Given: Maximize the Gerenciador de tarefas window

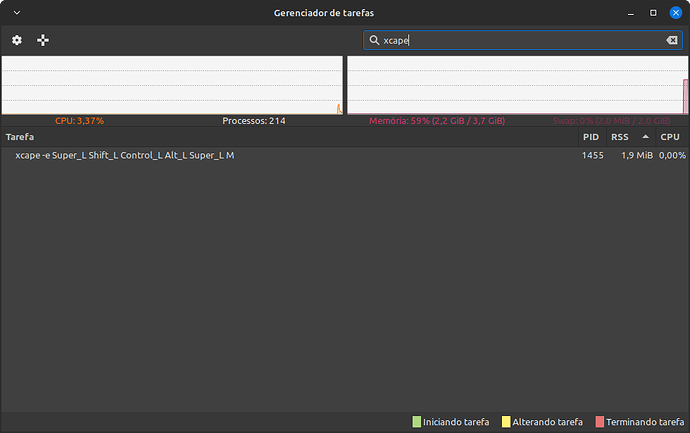Looking at the screenshot, I should [x=653, y=12].
